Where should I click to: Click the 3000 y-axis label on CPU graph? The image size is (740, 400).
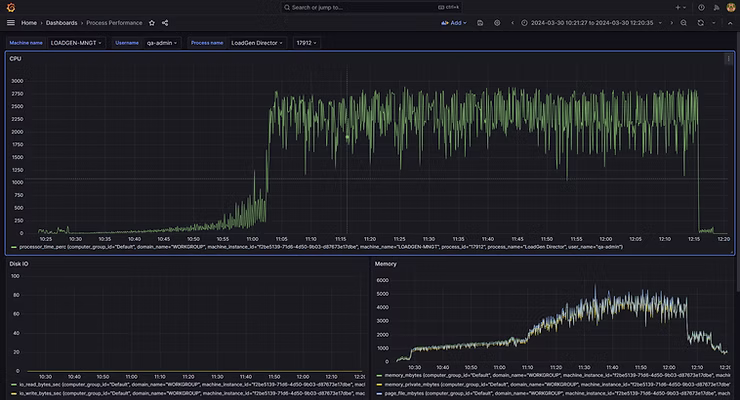pyautogui.click(x=17, y=81)
